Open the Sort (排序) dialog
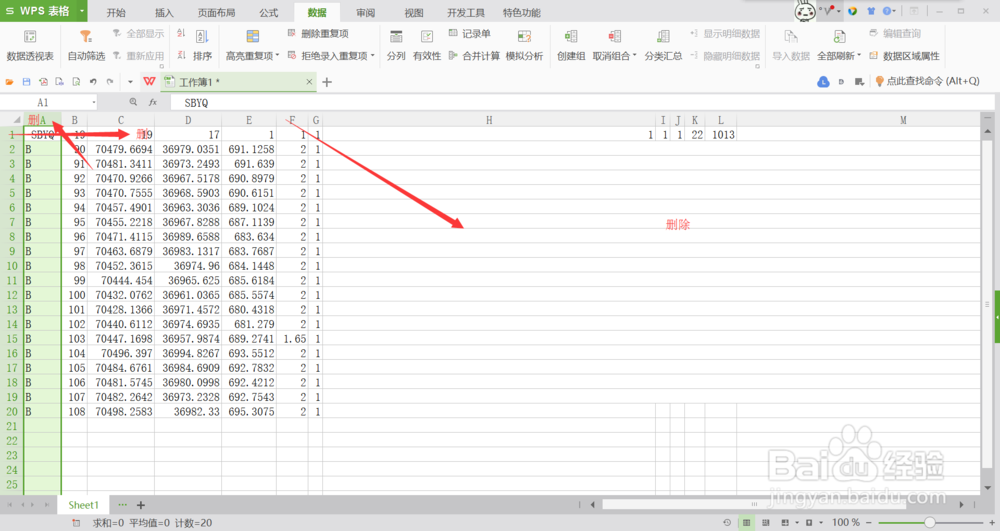Viewport: 1000px width, 531px height. pyautogui.click(x=202, y=45)
